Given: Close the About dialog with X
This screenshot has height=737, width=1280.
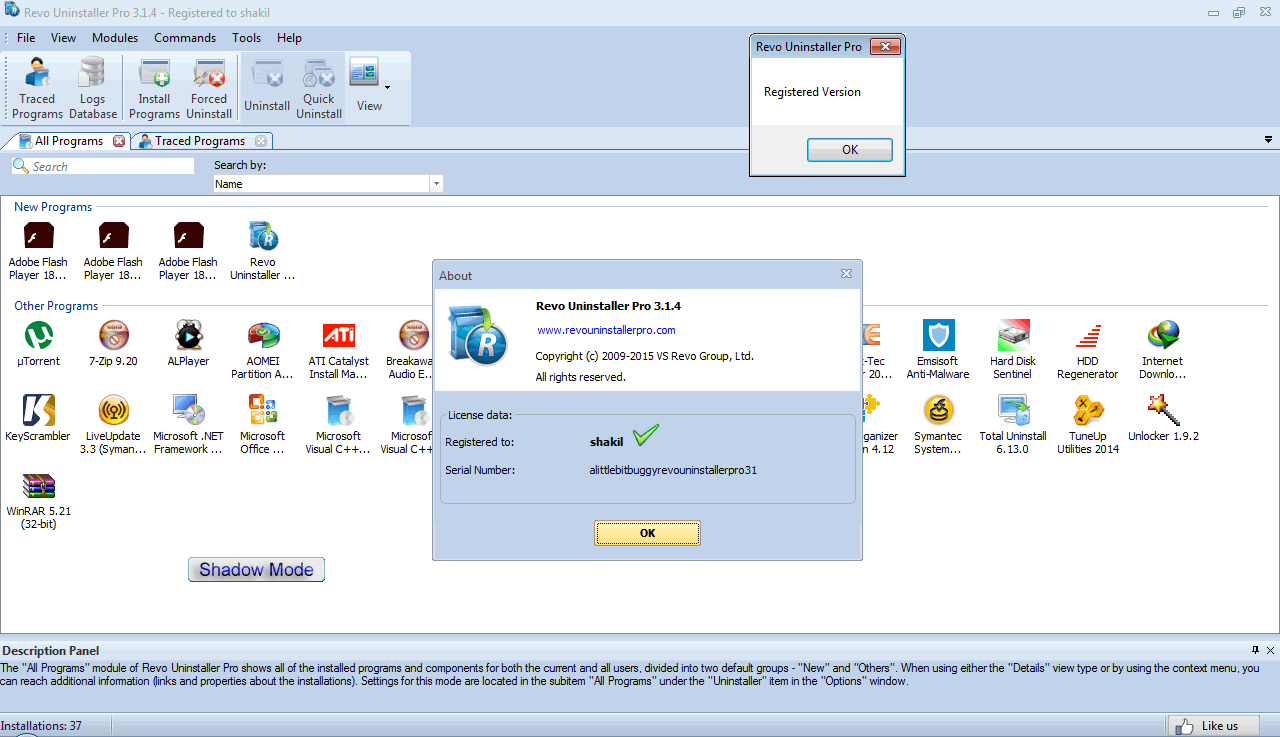Looking at the screenshot, I should pyautogui.click(x=846, y=274).
